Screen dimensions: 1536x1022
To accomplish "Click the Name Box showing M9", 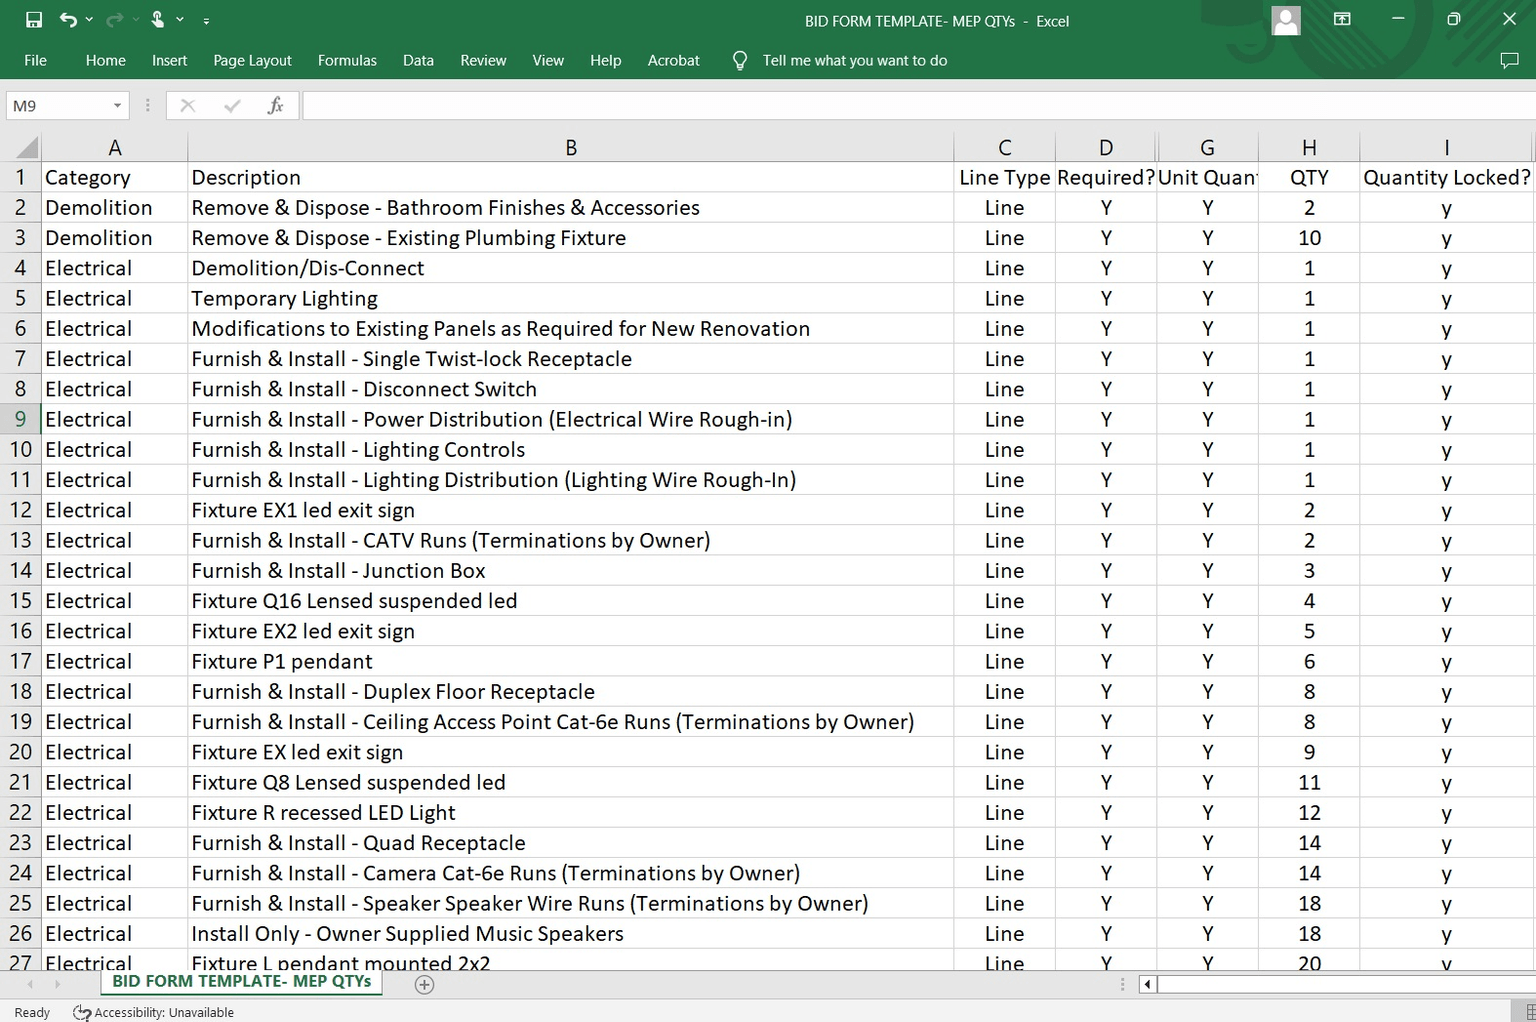I will pyautogui.click(x=56, y=105).
